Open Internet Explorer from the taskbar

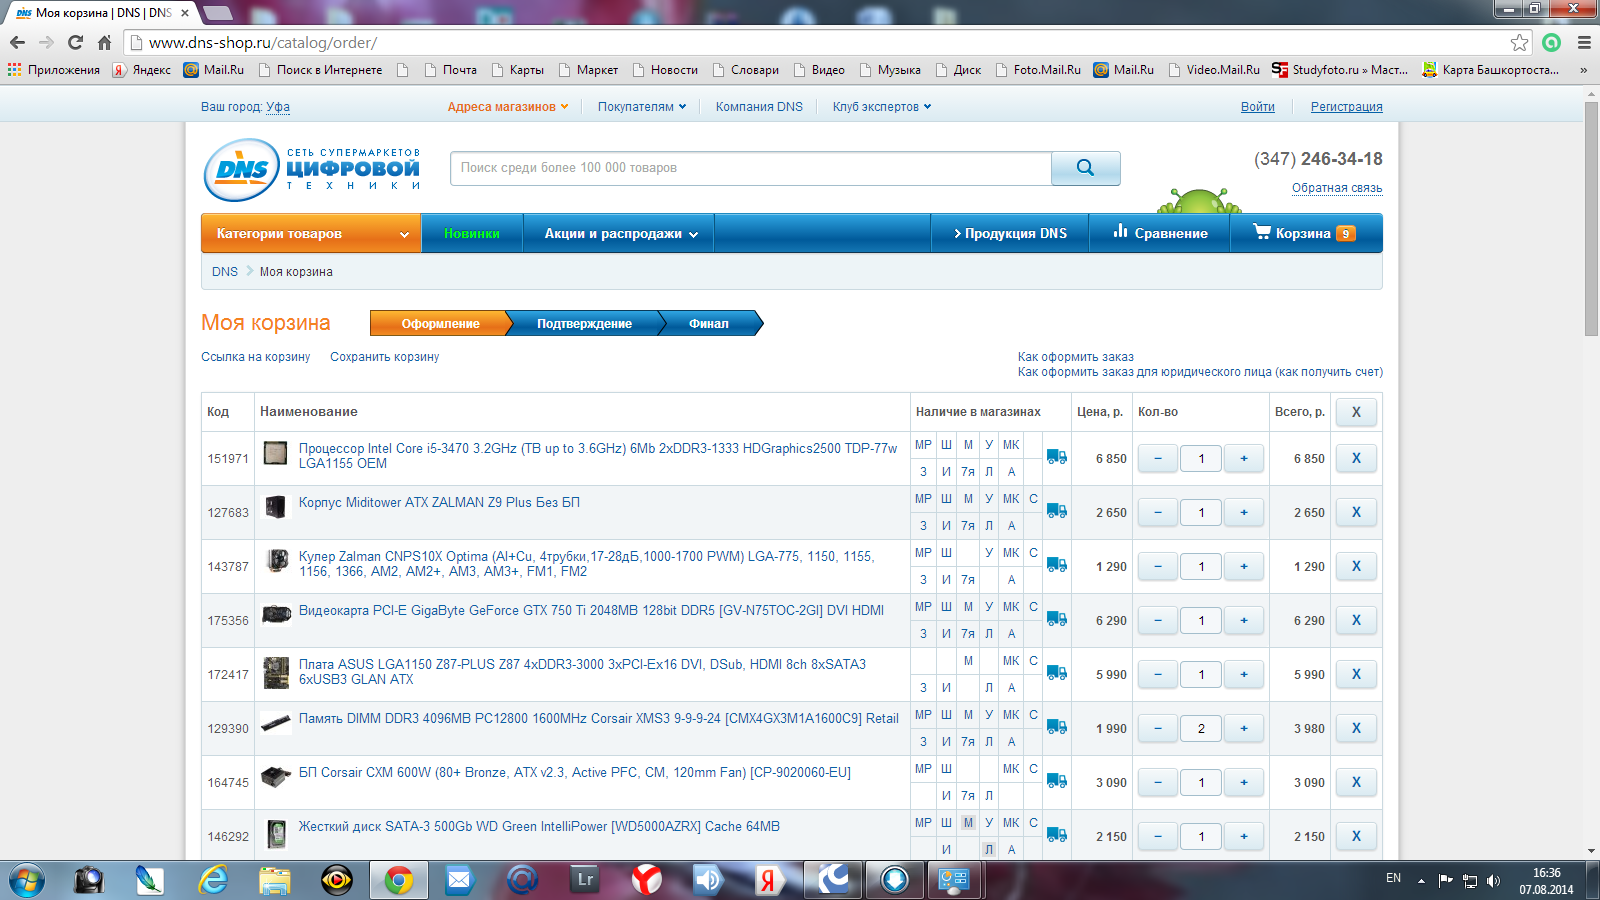[x=212, y=880]
